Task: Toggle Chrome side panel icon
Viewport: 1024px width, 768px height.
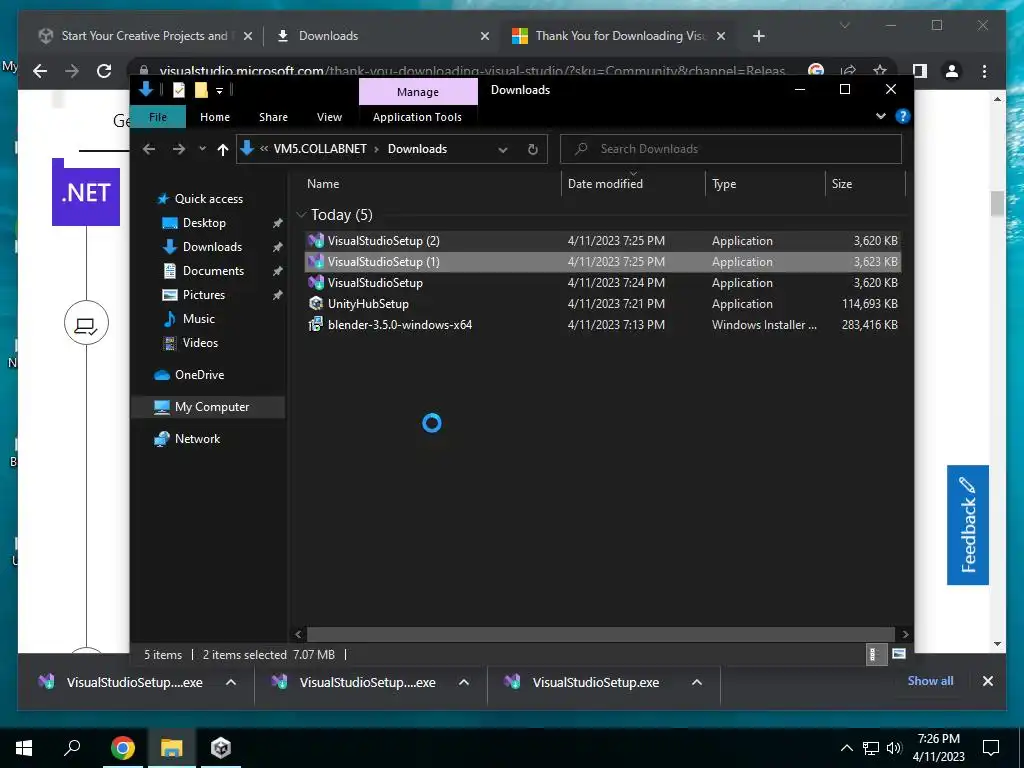Action: 920,71
